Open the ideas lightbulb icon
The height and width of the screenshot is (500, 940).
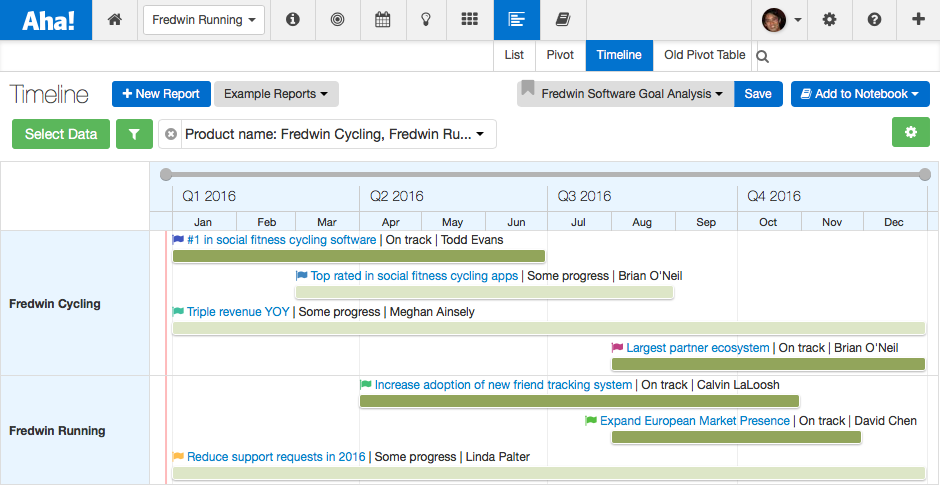coord(426,20)
